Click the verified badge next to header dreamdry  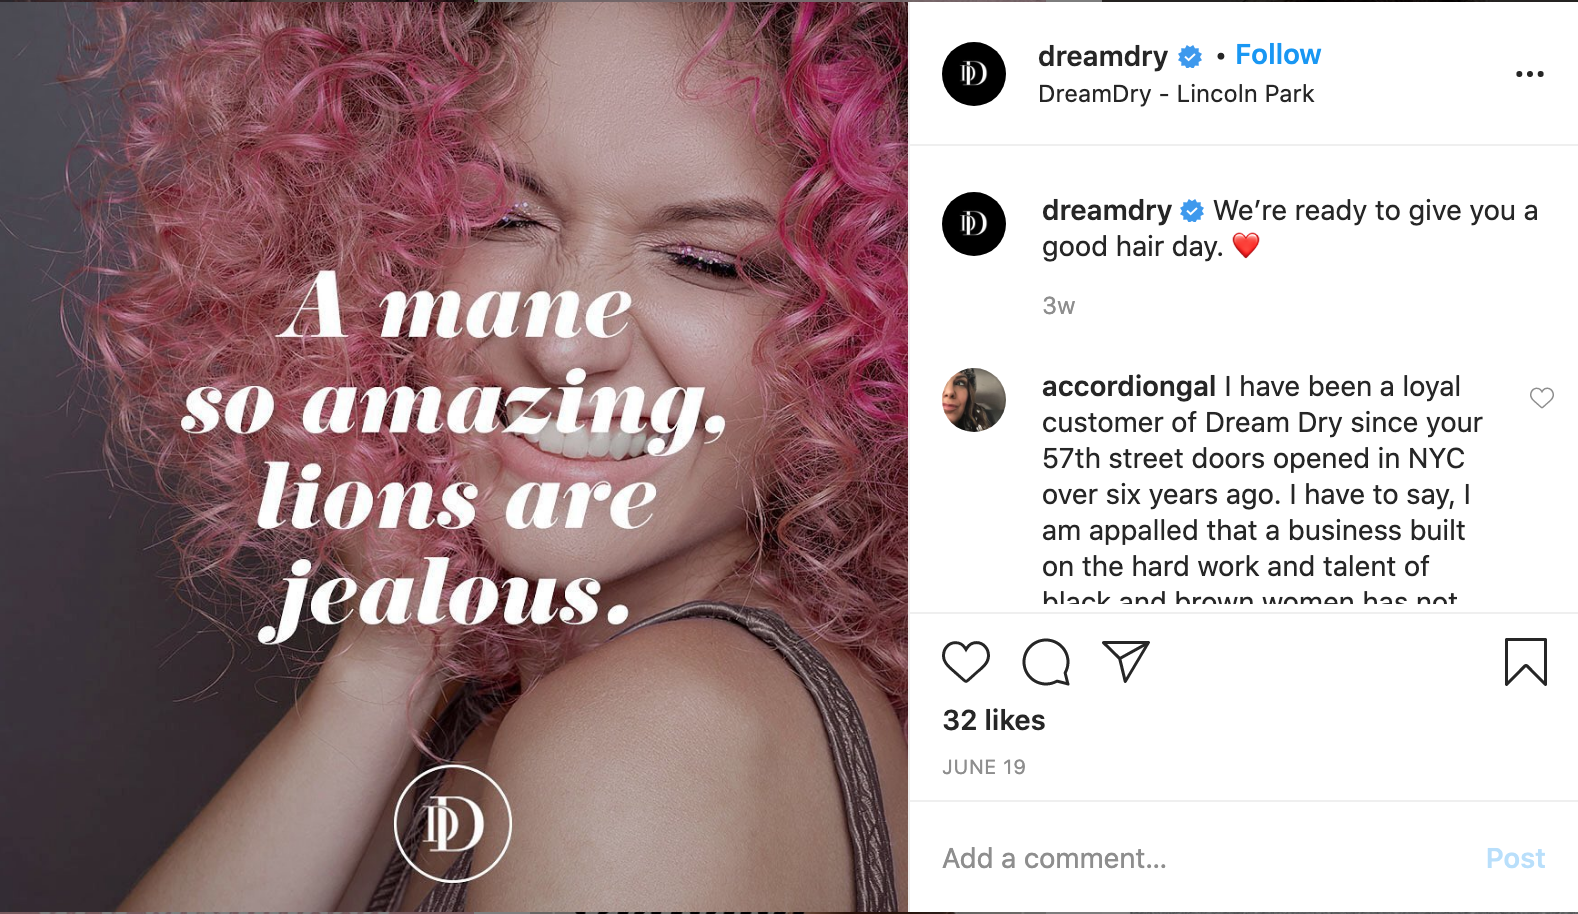pos(1190,57)
